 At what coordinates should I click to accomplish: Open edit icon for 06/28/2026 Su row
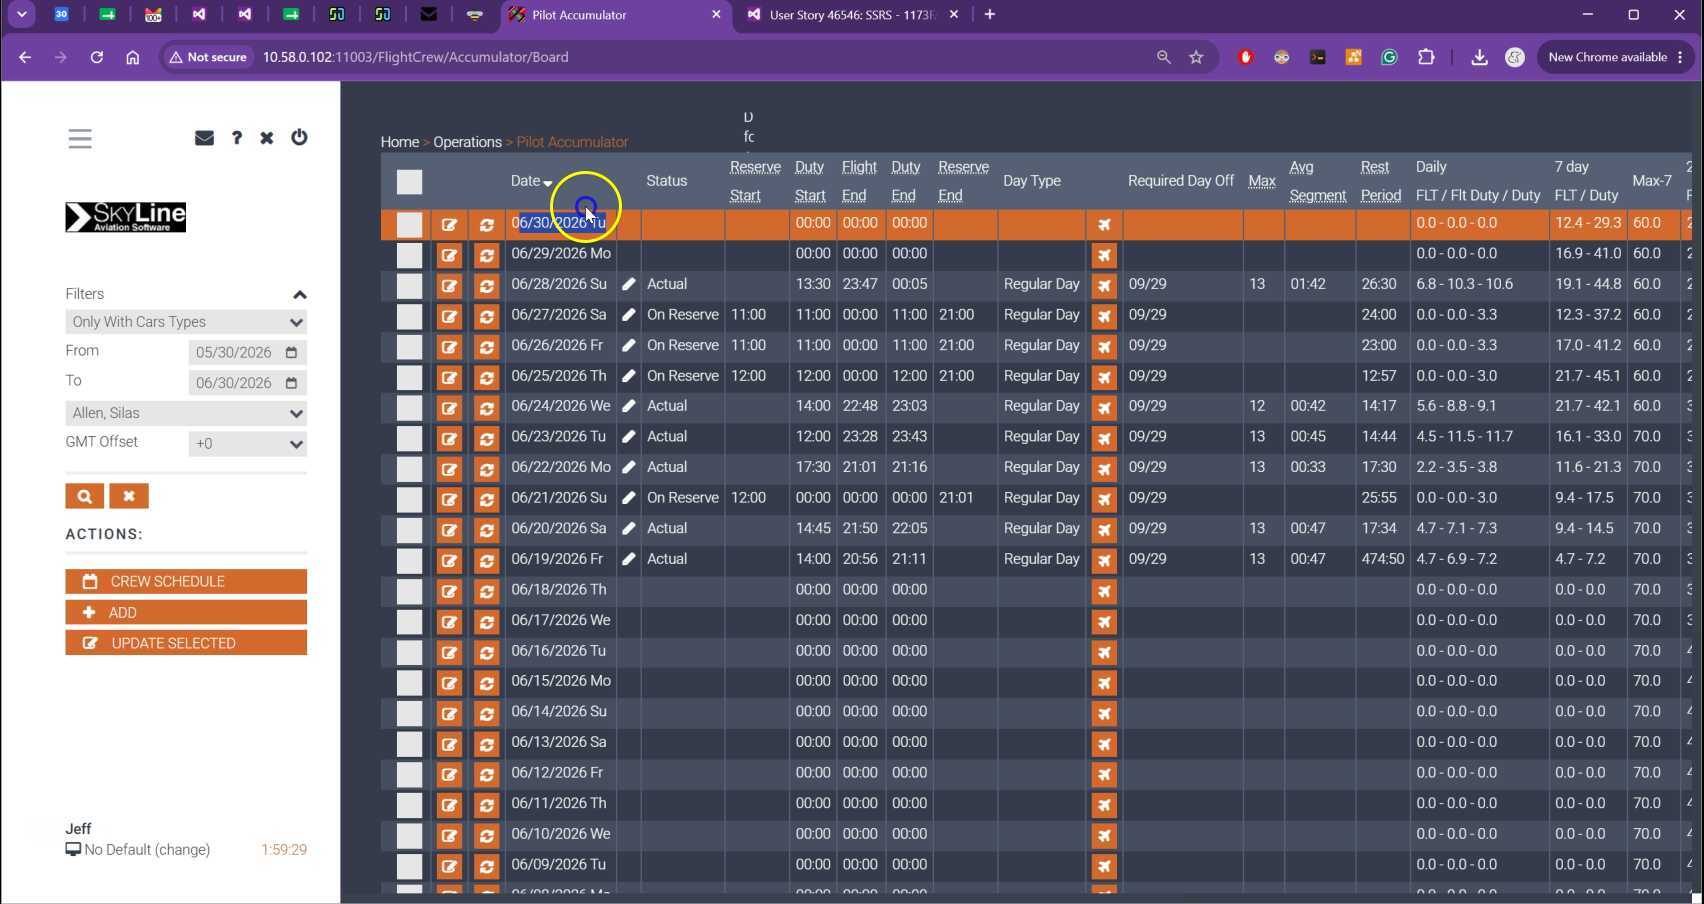coord(449,286)
